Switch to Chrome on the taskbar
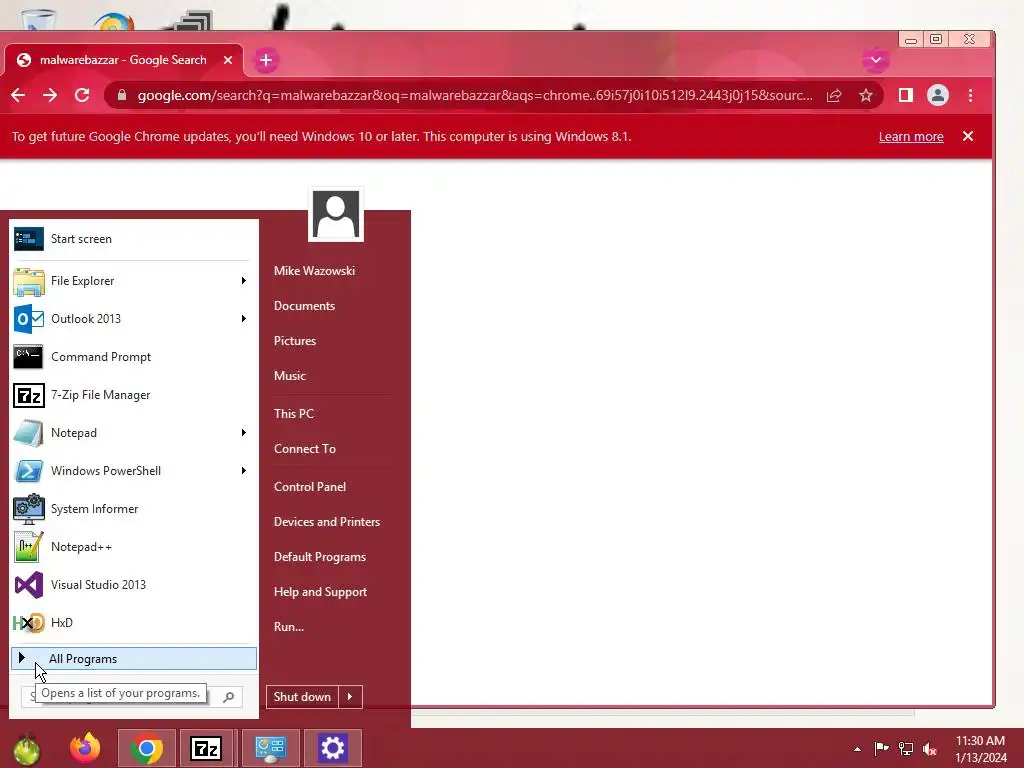The width and height of the screenshot is (1024, 768). [147, 748]
